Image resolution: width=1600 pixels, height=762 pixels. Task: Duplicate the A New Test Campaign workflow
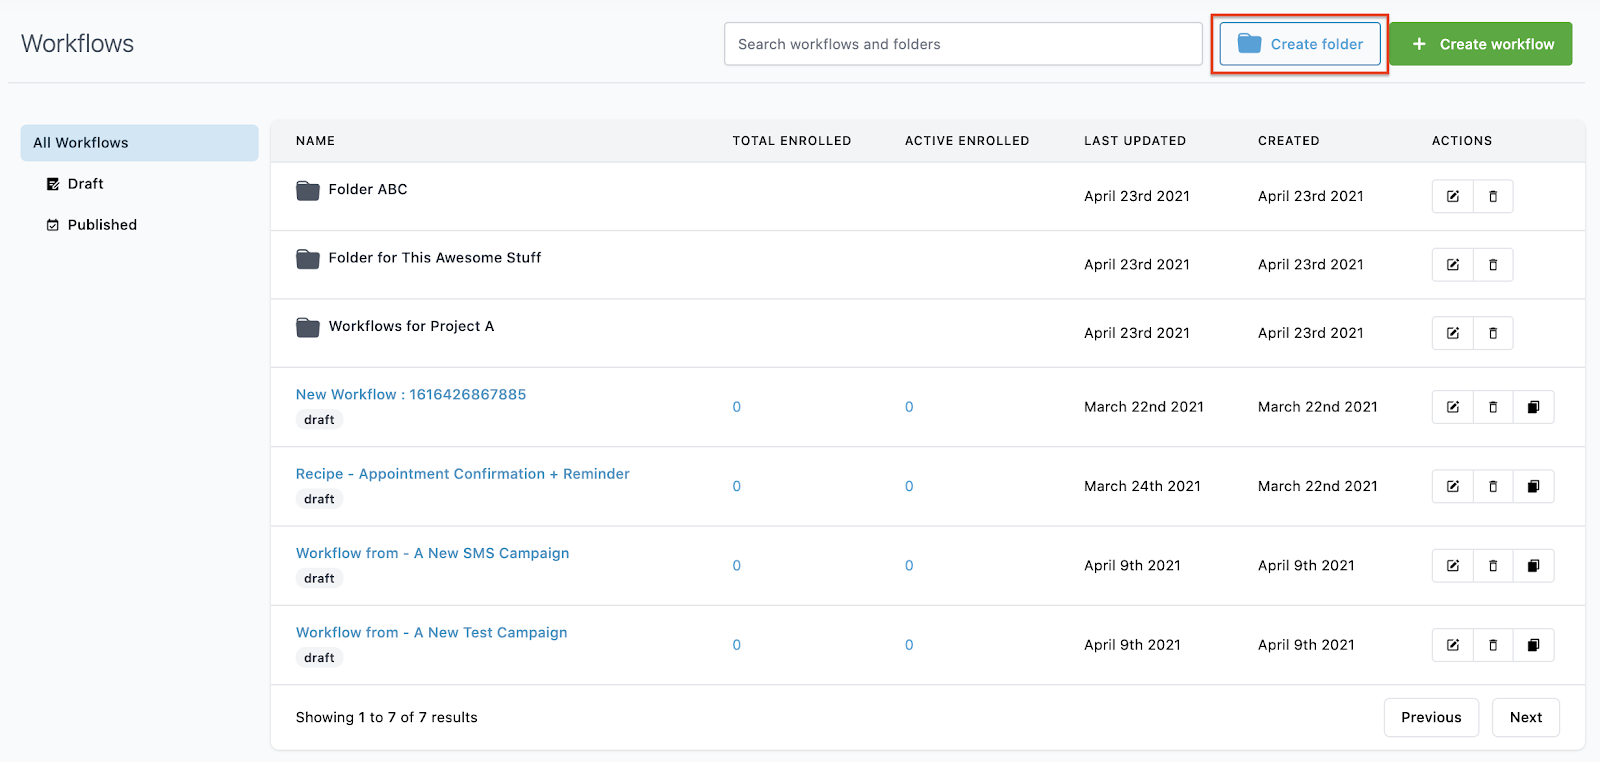pos(1533,645)
